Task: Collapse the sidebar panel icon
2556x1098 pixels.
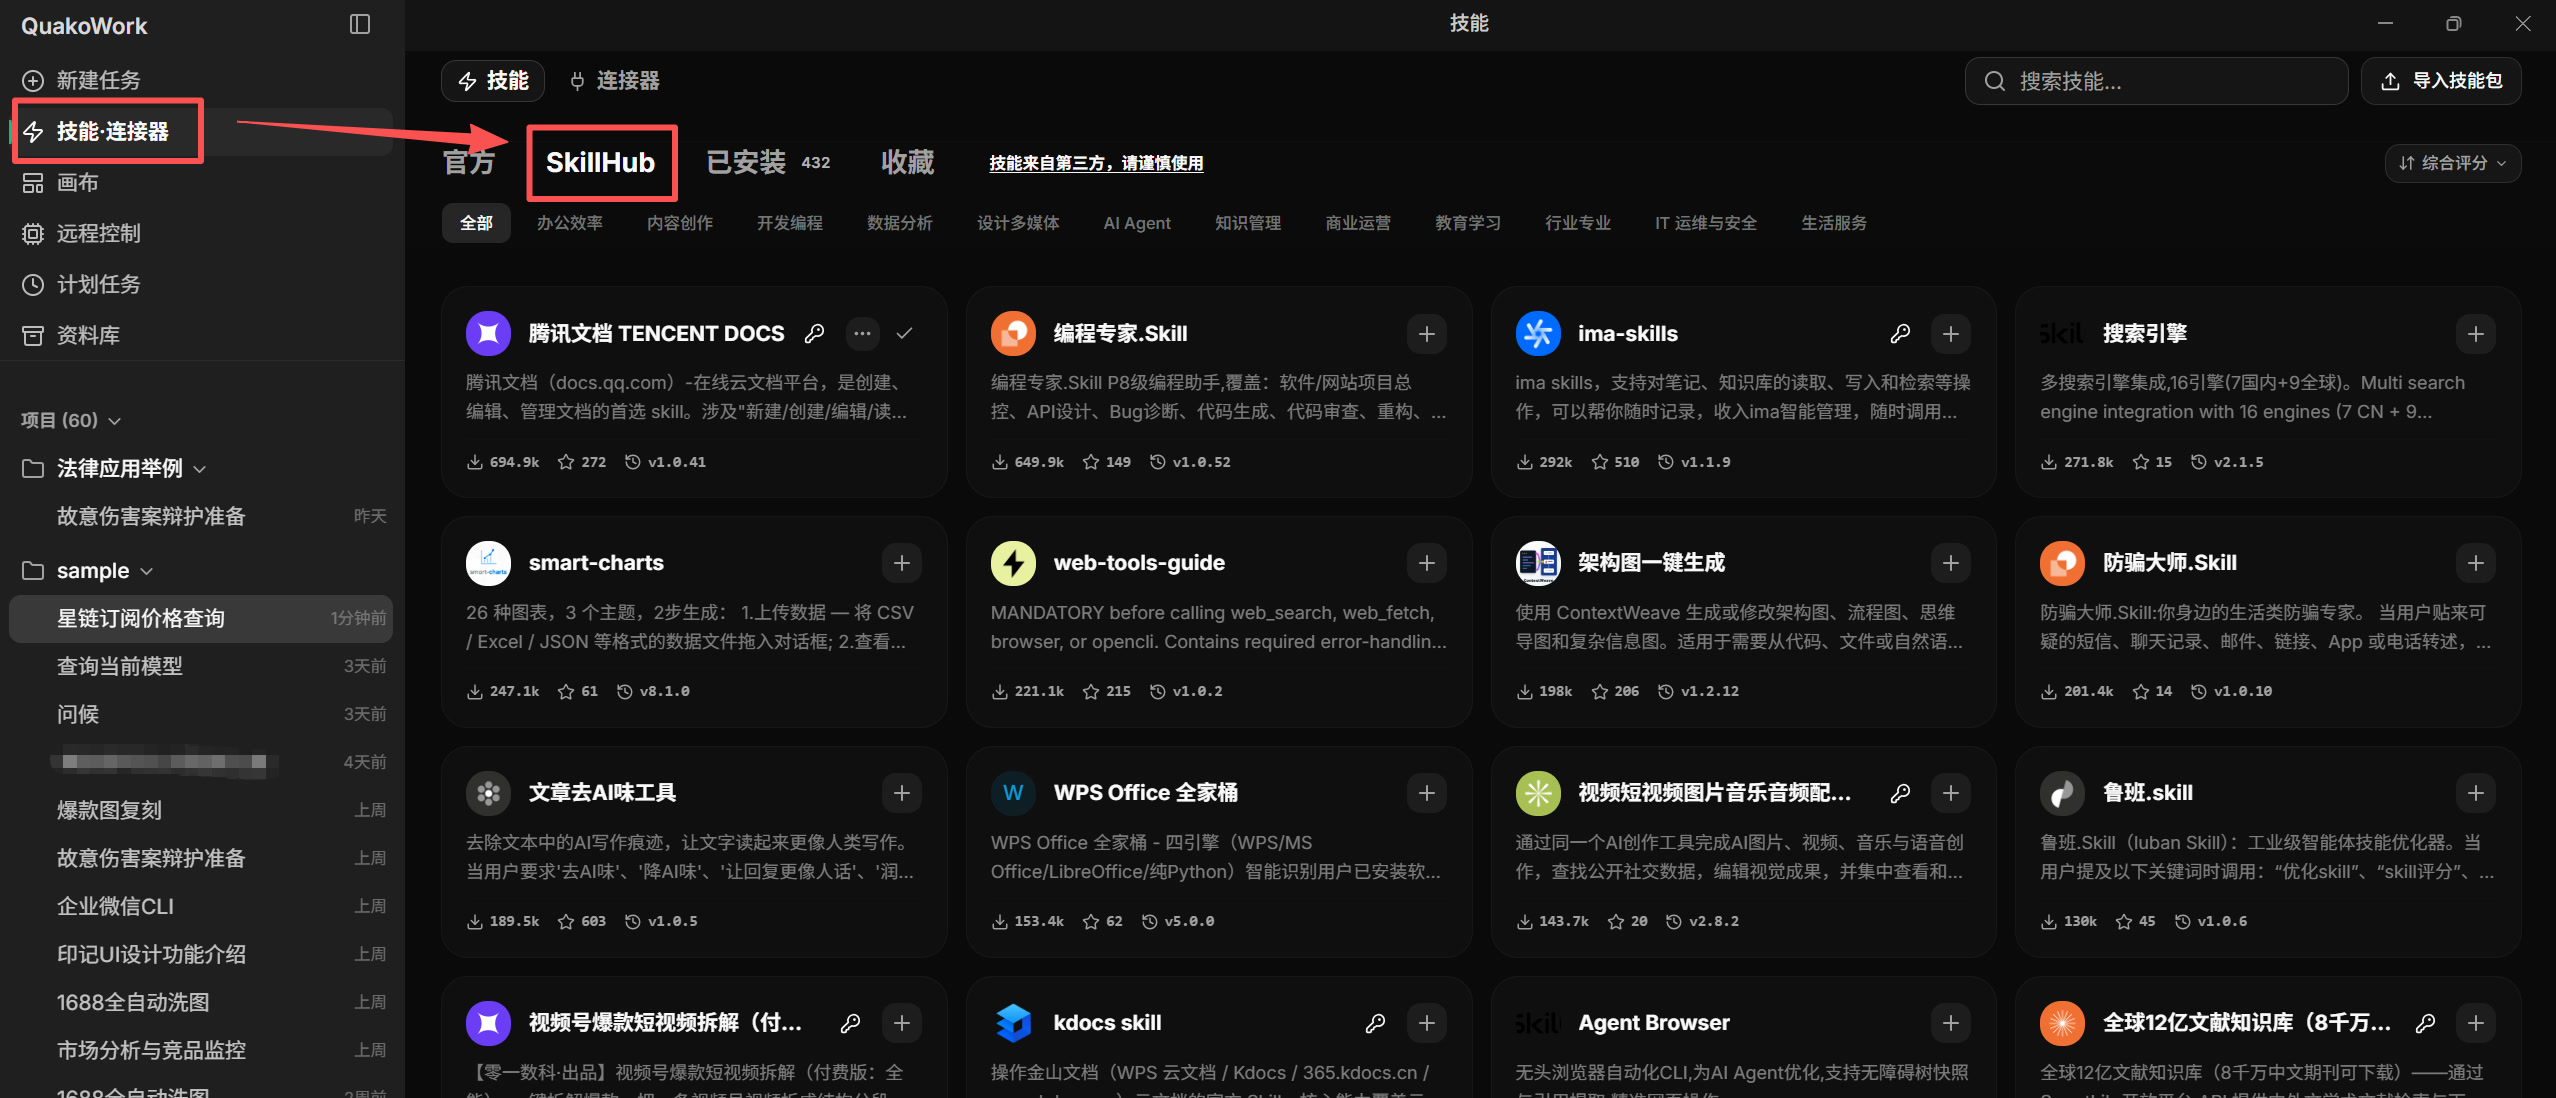Action: (360, 25)
